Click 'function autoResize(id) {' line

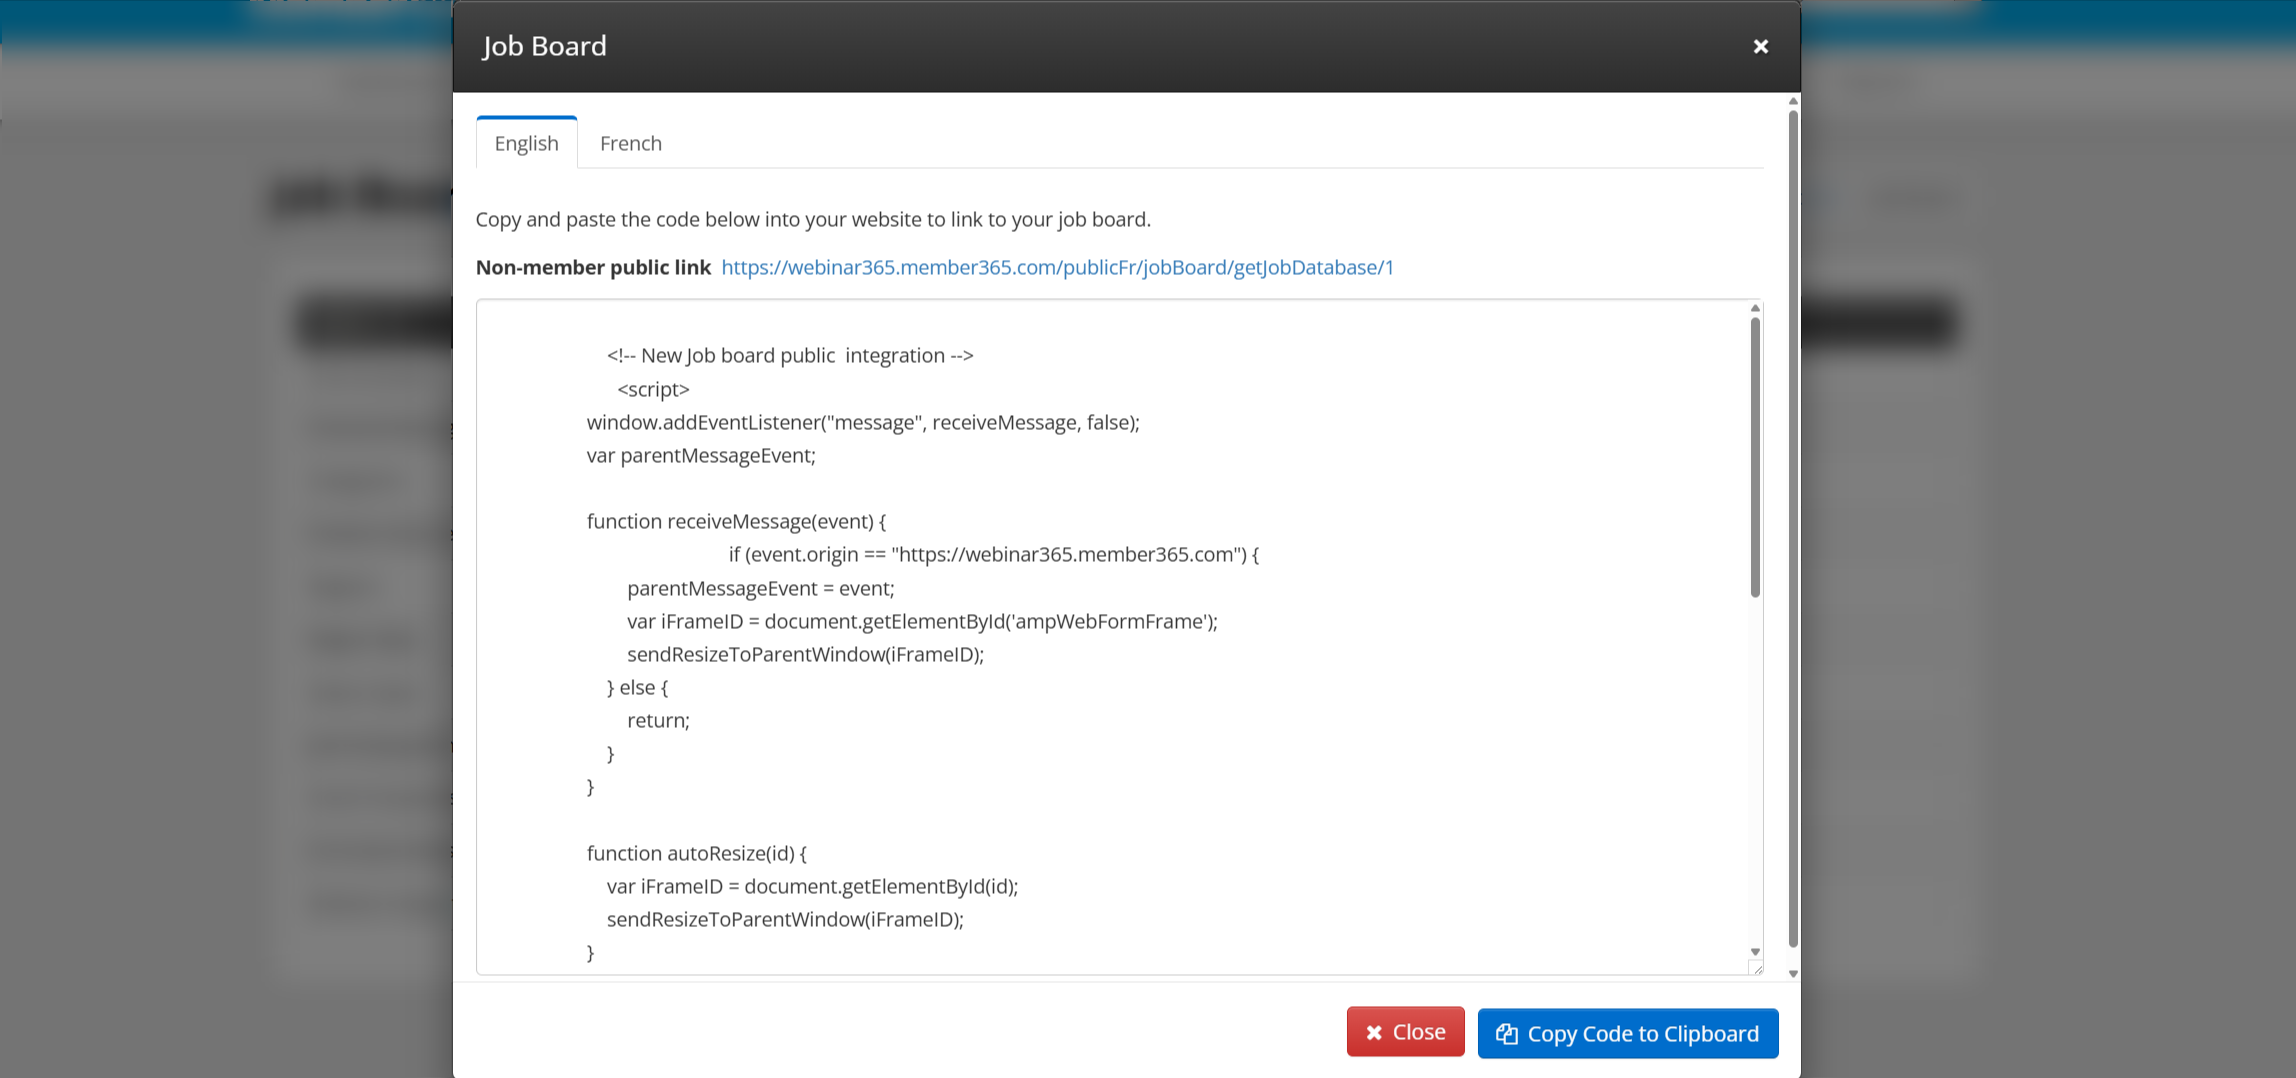tap(696, 853)
